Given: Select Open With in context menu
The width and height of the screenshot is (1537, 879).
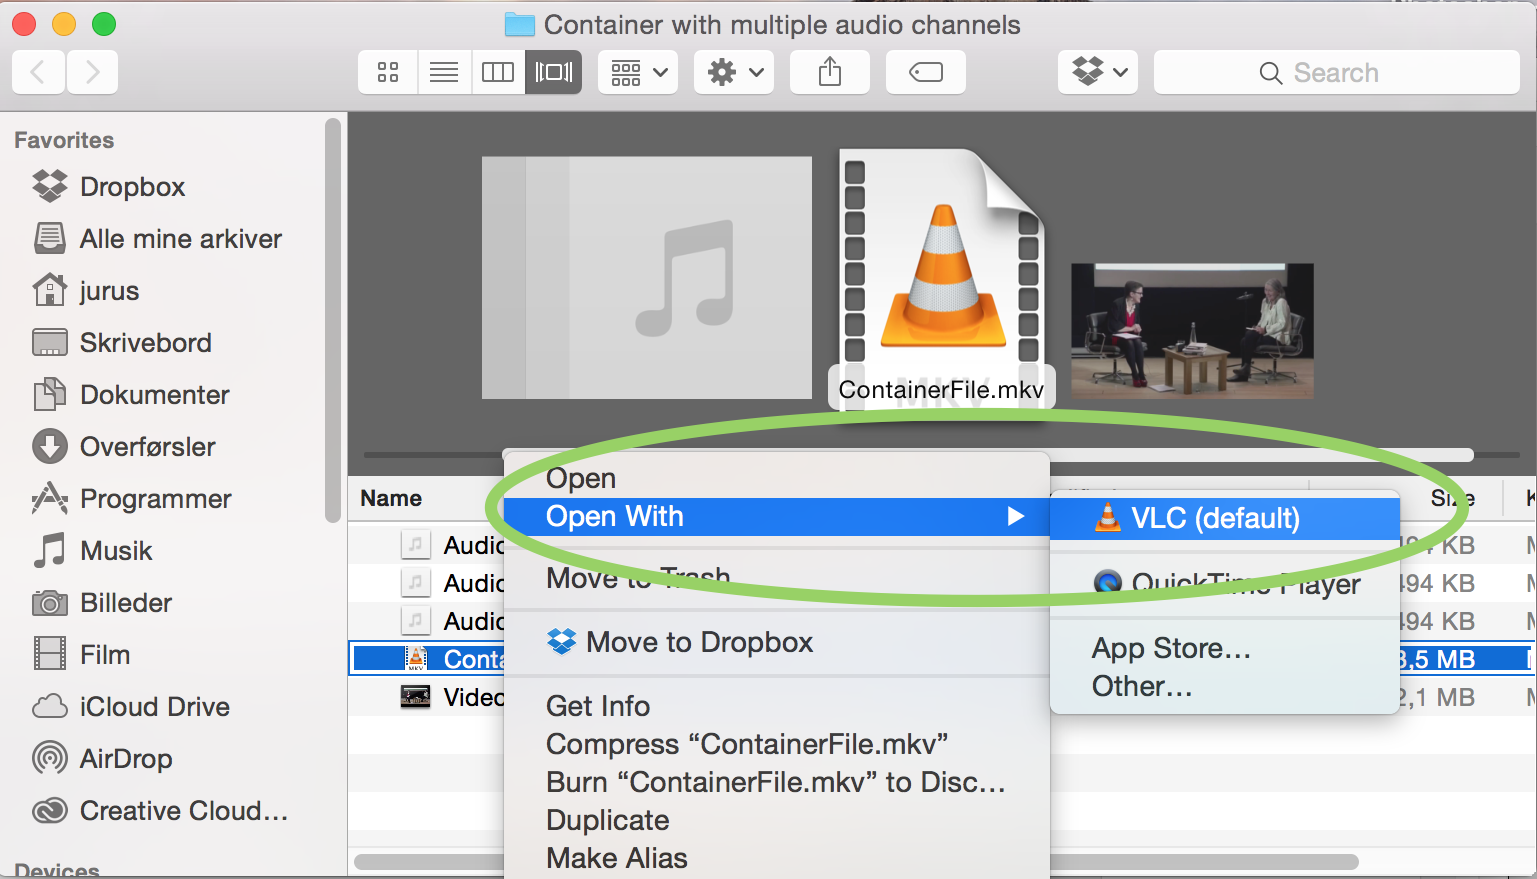Looking at the screenshot, I should [776, 517].
